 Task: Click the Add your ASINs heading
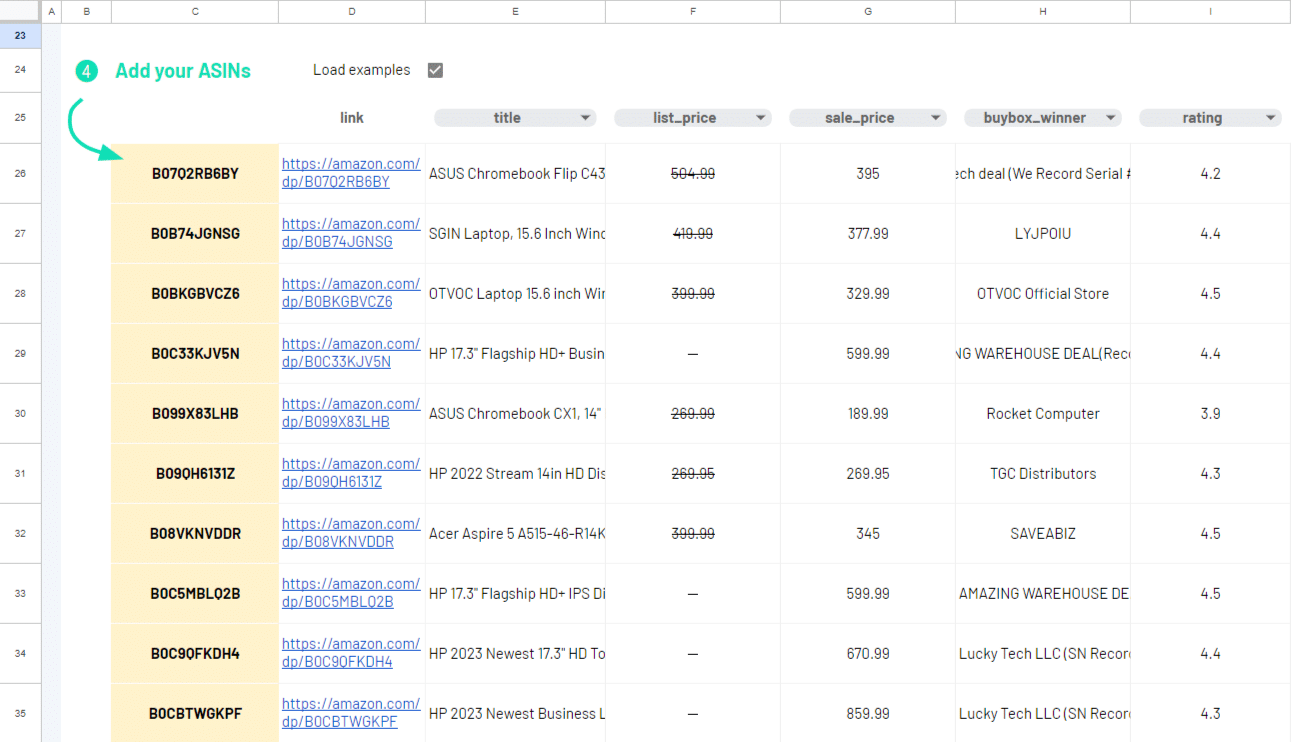(183, 71)
